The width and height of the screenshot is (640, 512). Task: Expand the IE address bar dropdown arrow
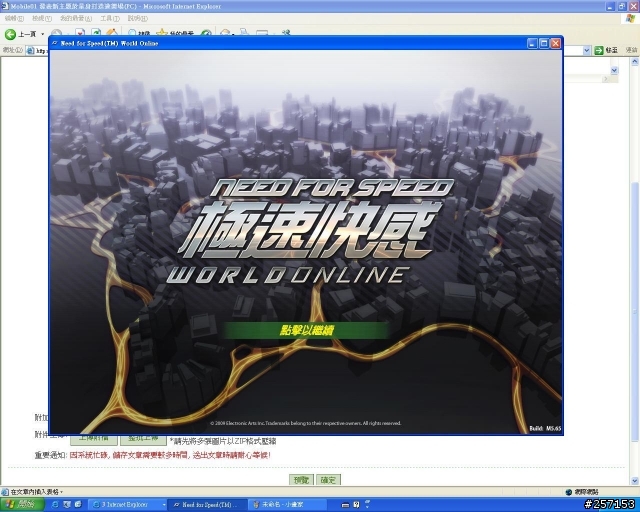coord(587,50)
